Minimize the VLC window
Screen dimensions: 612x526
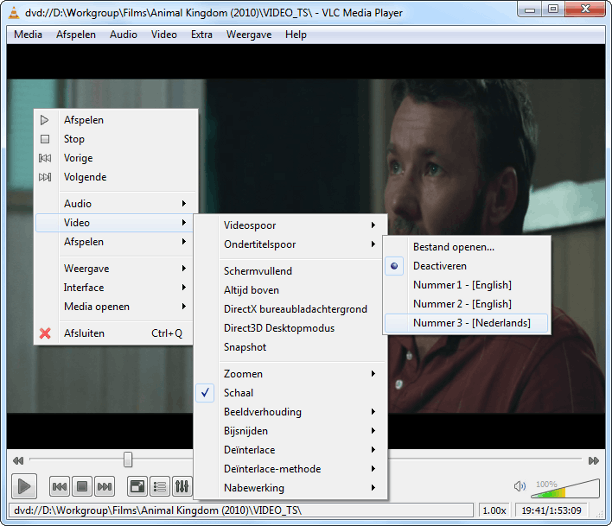530,10
